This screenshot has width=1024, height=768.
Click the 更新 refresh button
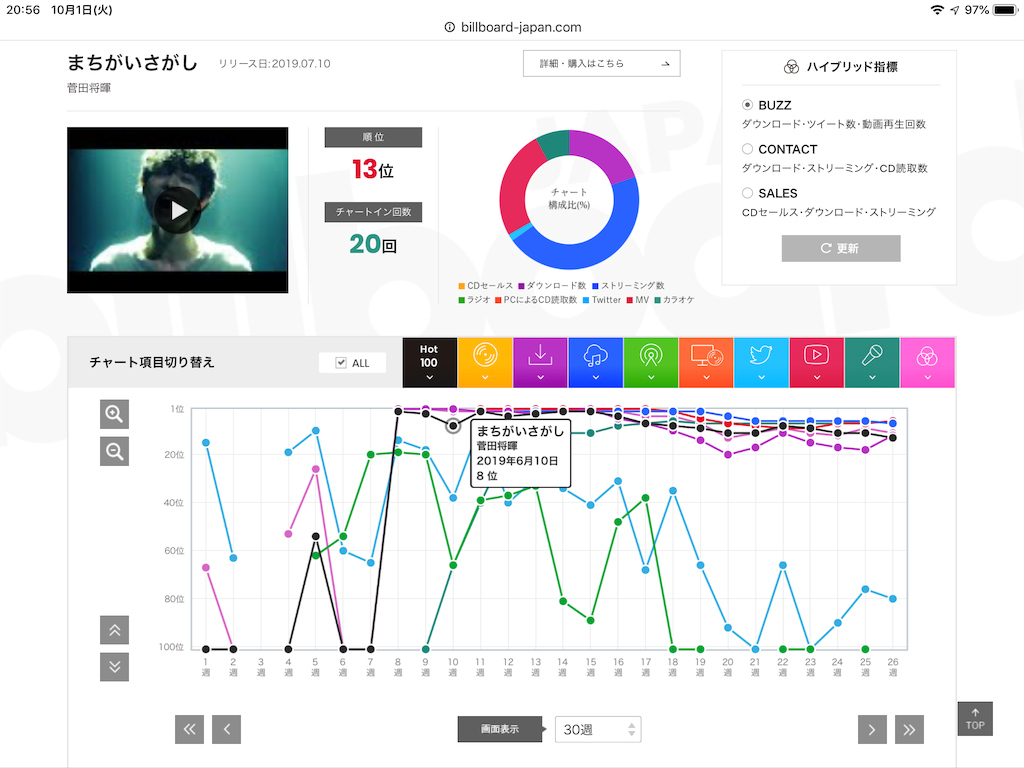(840, 248)
